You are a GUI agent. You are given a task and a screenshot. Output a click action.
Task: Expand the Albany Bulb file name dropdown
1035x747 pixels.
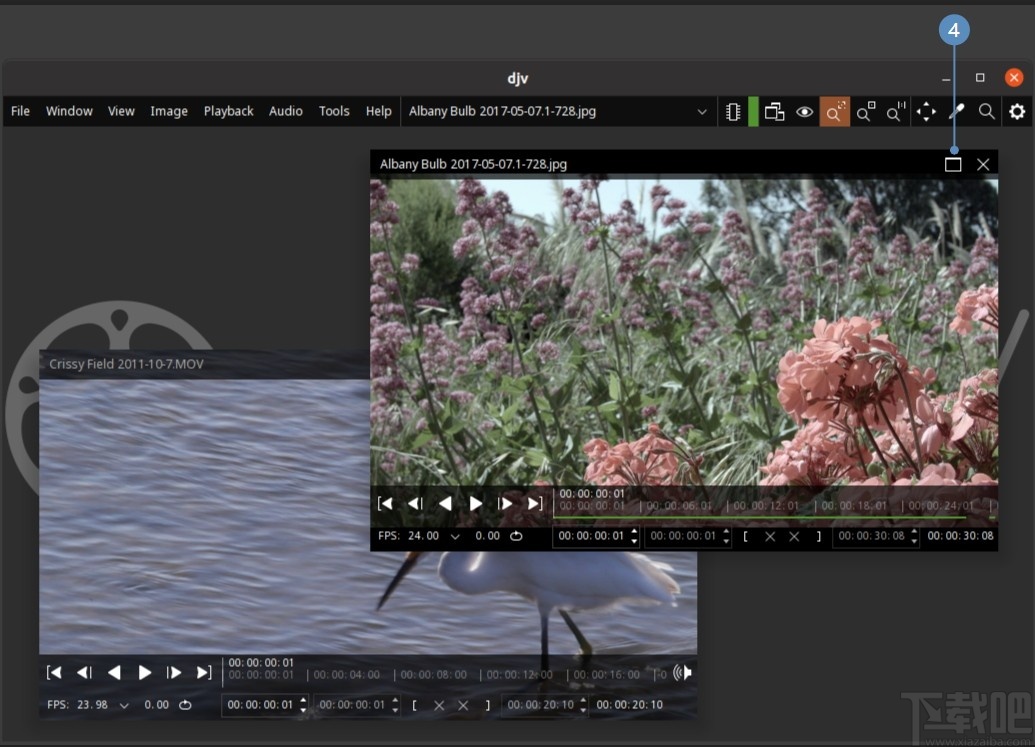pyautogui.click(x=702, y=112)
